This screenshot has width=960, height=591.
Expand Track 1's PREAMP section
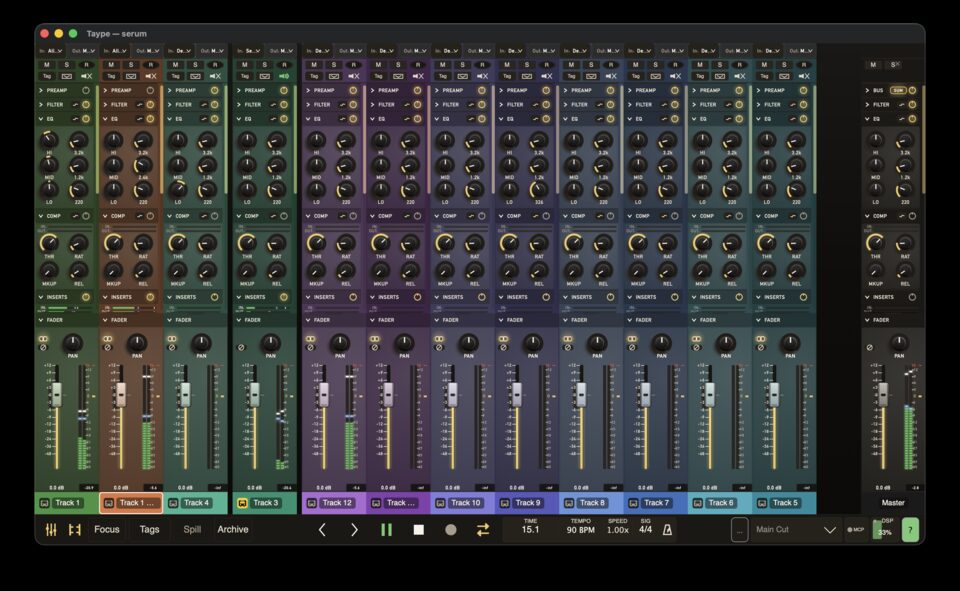[x=41, y=90]
